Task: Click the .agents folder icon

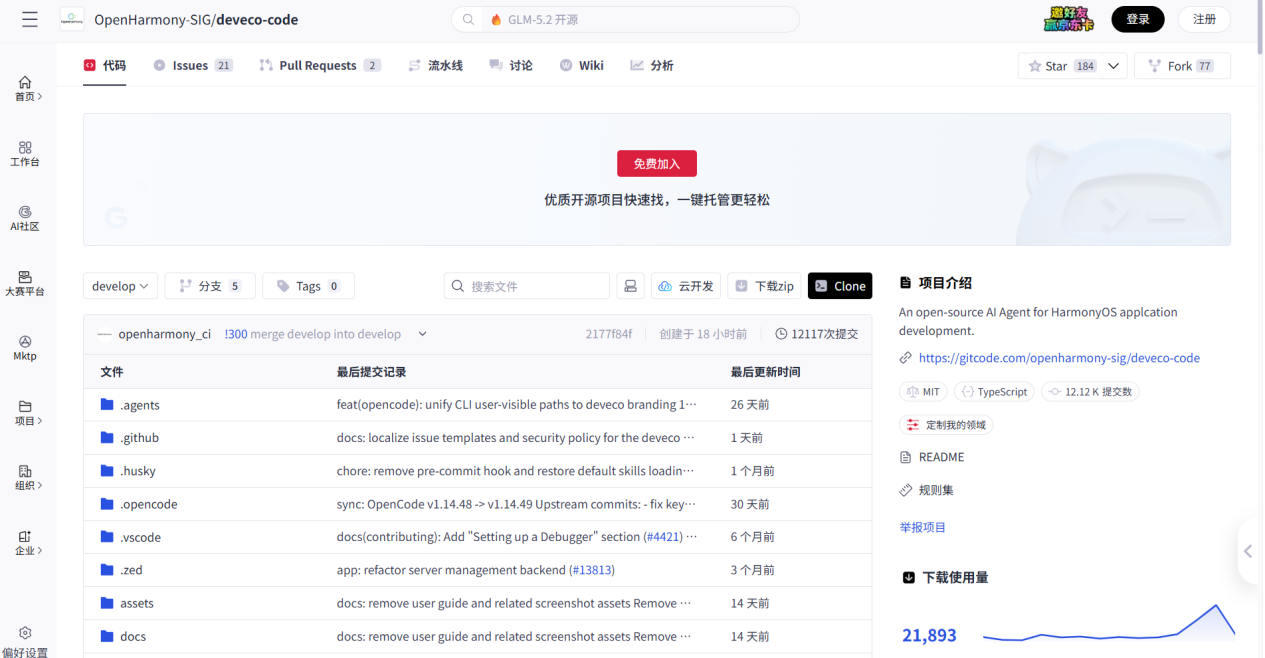Action: click(107, 405)
